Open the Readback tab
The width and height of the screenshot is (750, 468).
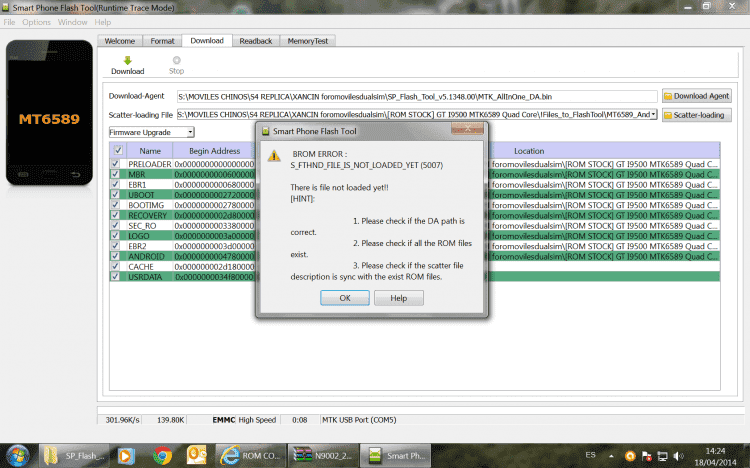pyautogui.click(x=255, y=41)
